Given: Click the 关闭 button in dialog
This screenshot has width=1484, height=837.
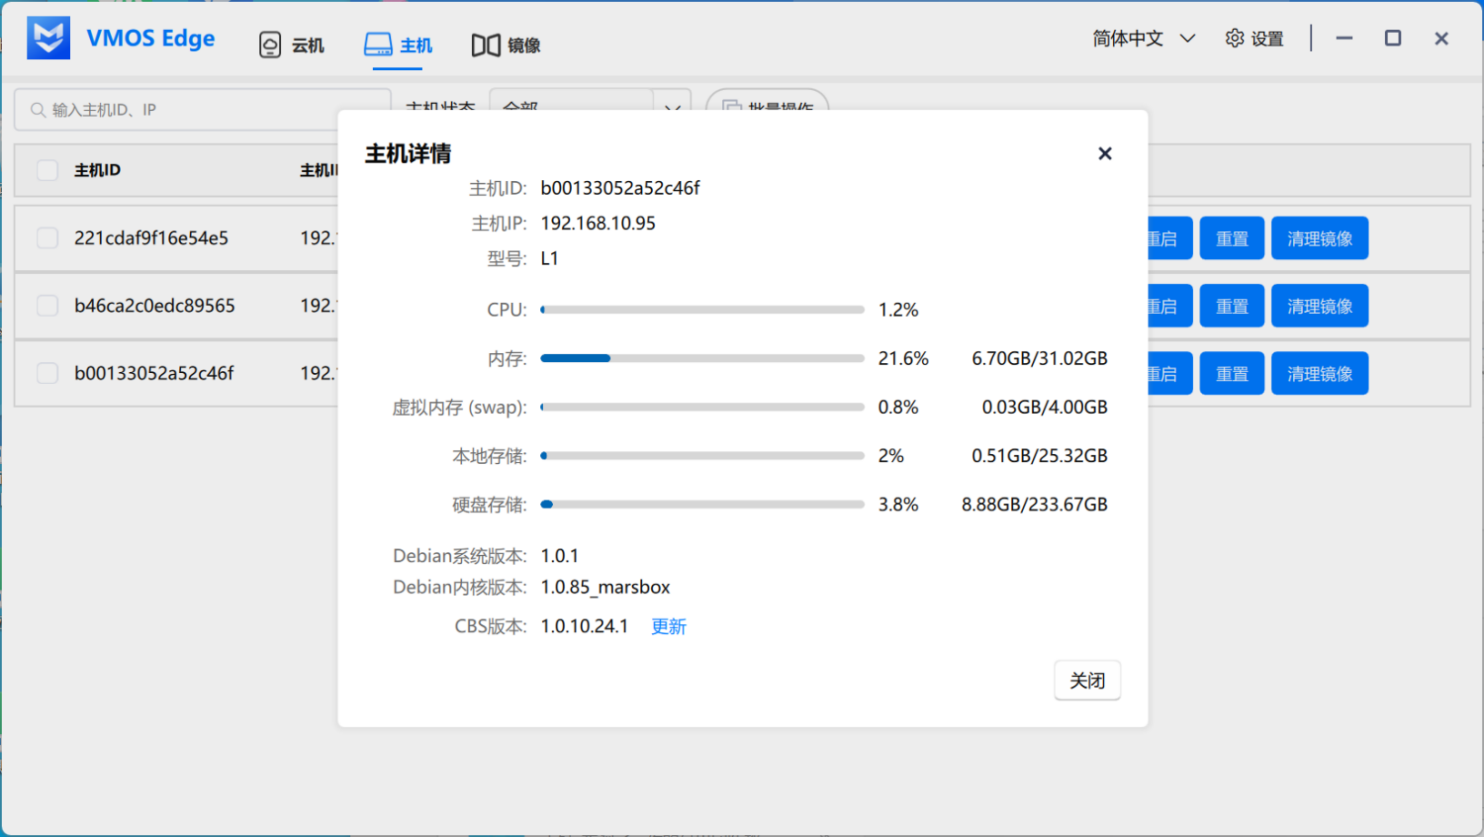Looking at the screenshot, I should pos(1086,681).
